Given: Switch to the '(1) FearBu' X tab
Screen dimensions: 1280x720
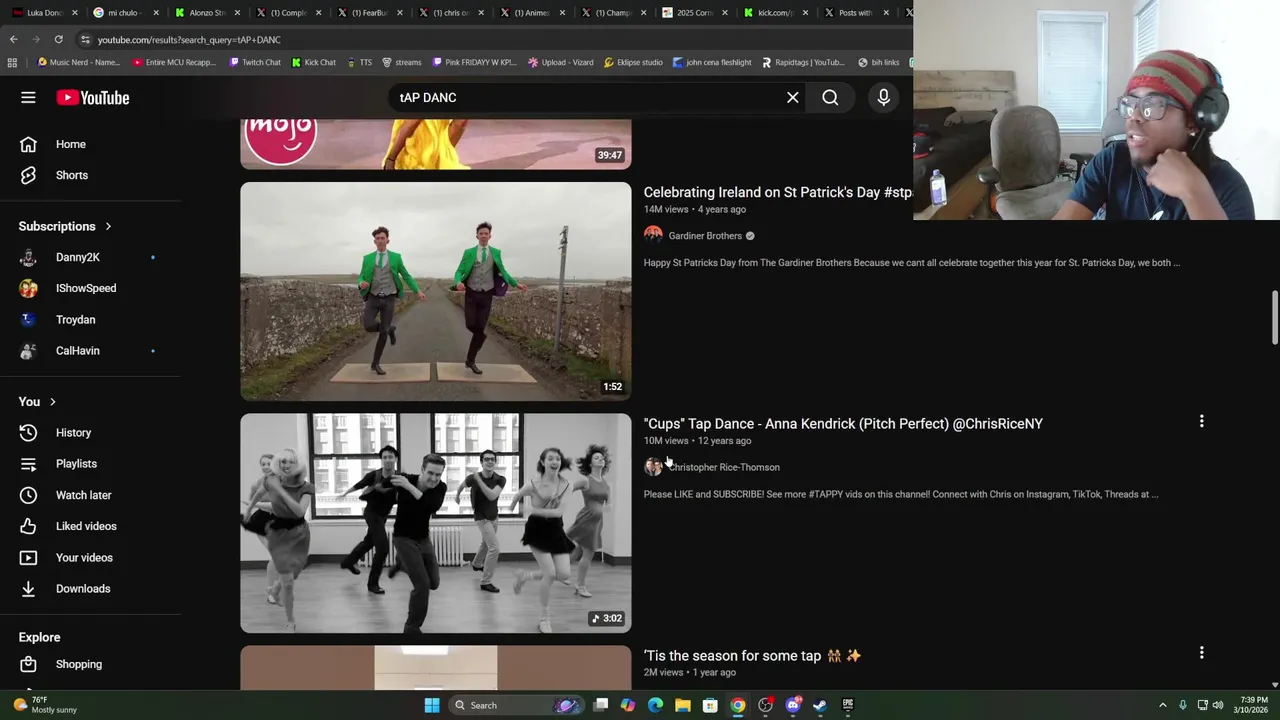Looking at the screenshot, I should (x=368, y=12).
